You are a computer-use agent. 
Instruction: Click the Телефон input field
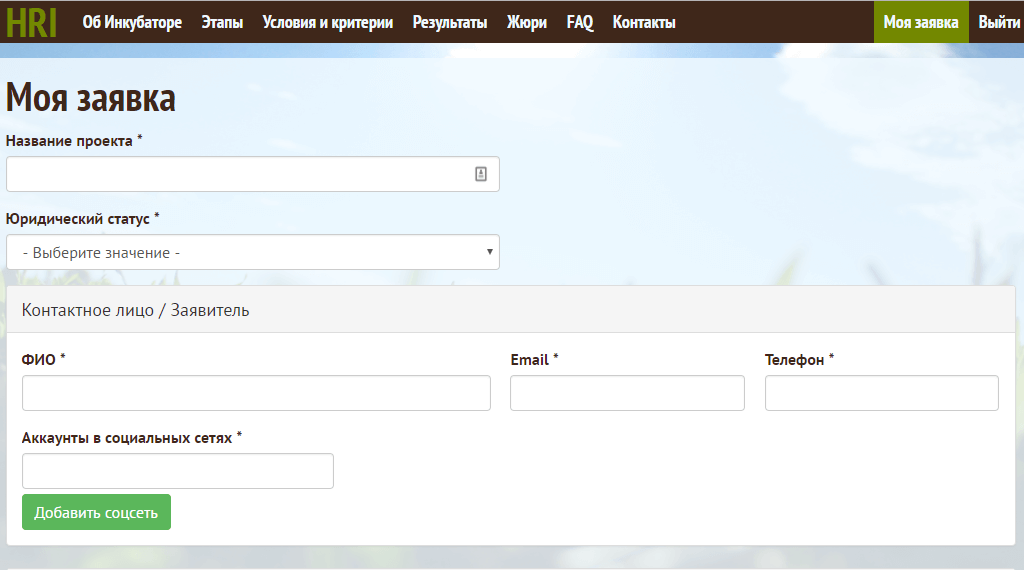tap(881, 393)
